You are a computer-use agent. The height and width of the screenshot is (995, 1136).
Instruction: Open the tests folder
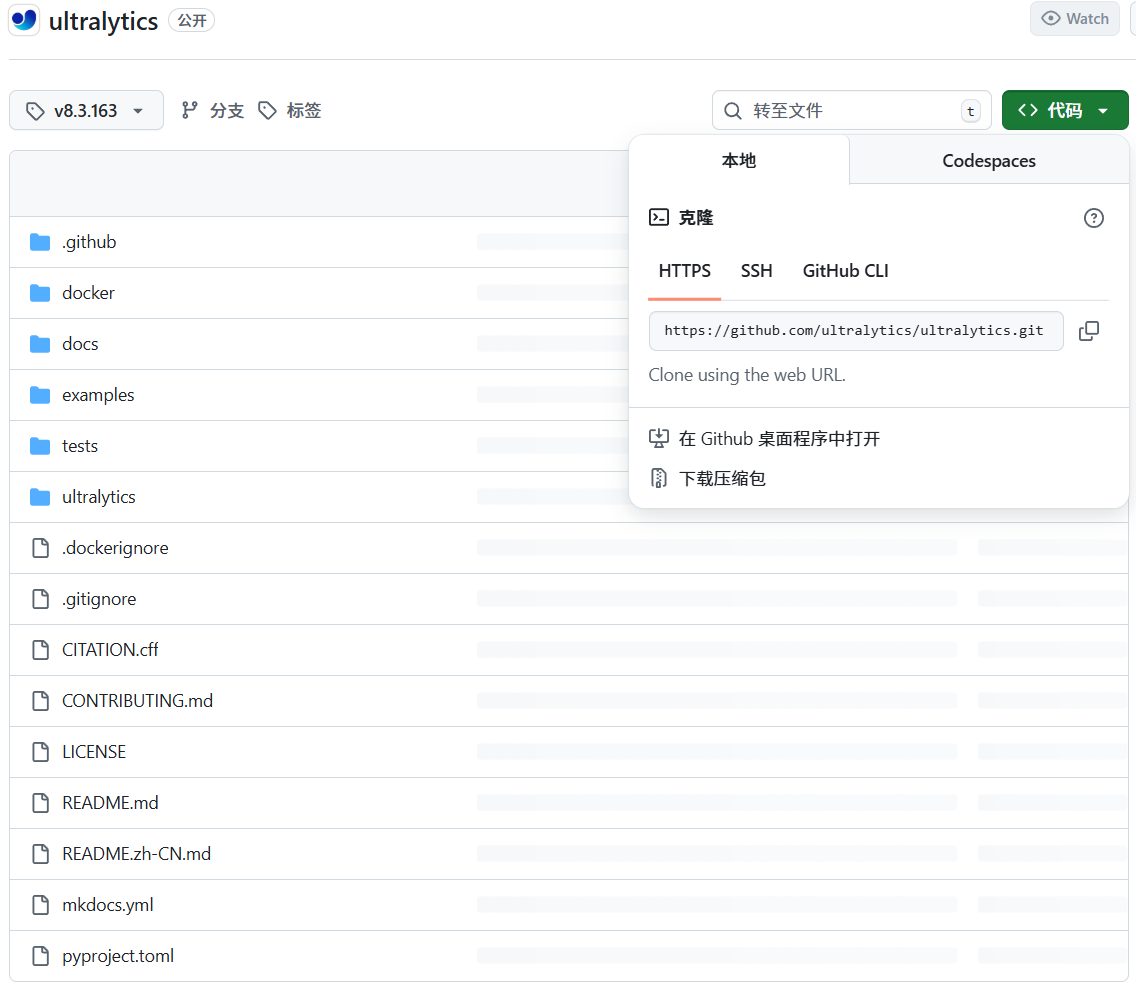tap(80, 446)
